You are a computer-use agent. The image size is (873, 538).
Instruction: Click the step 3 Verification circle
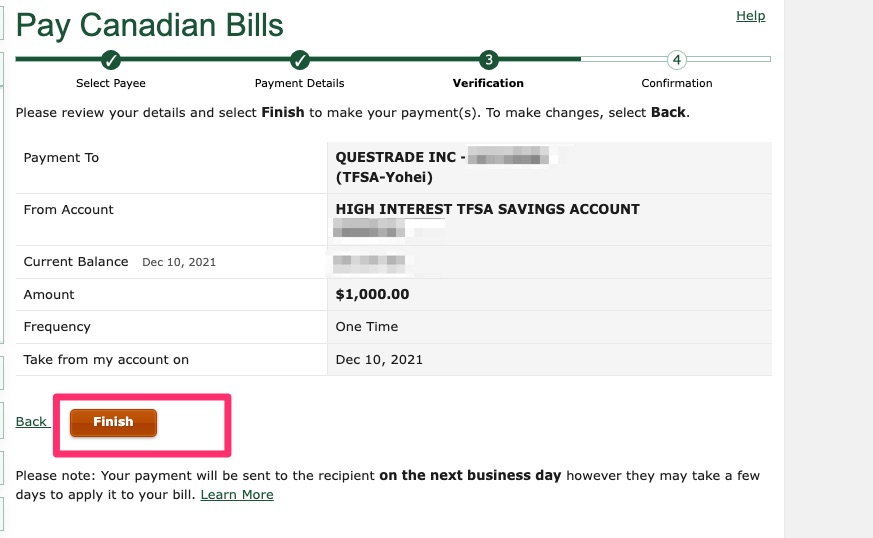coord(488,60)
